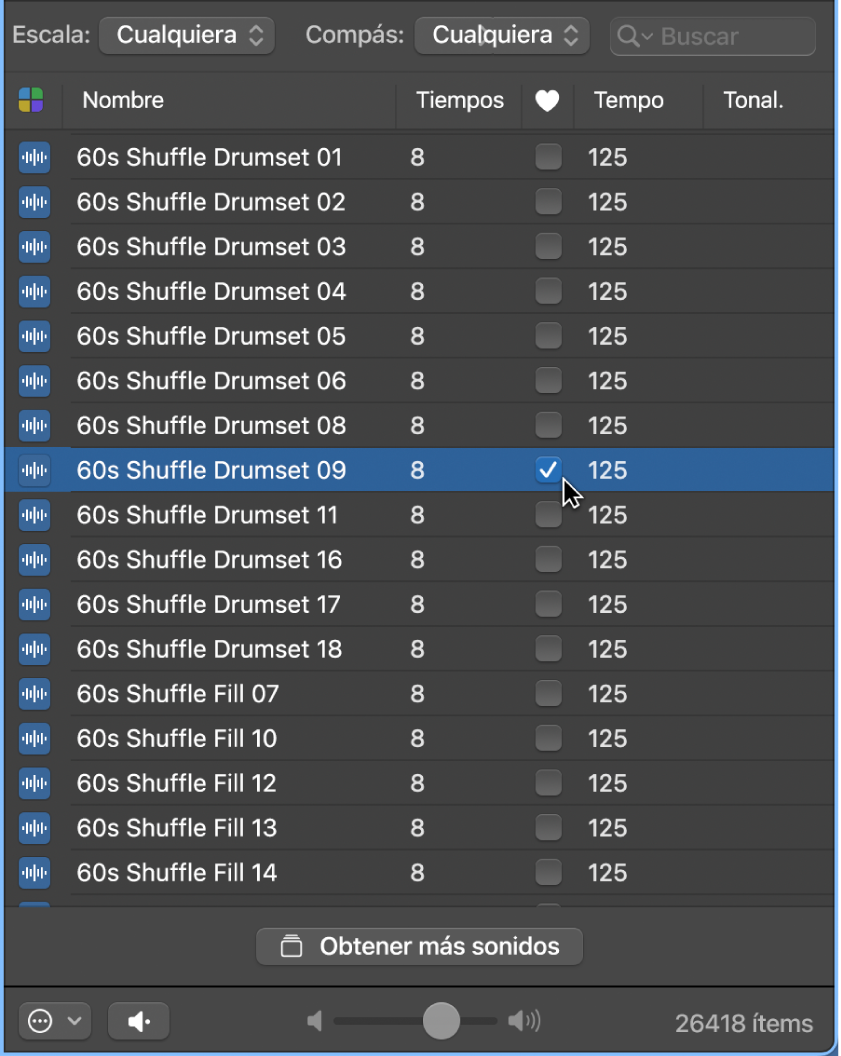The height and width of the screenshot is (1056, 841).
Task: Open the Compás pop-up menu
Action: coord(502,36)
